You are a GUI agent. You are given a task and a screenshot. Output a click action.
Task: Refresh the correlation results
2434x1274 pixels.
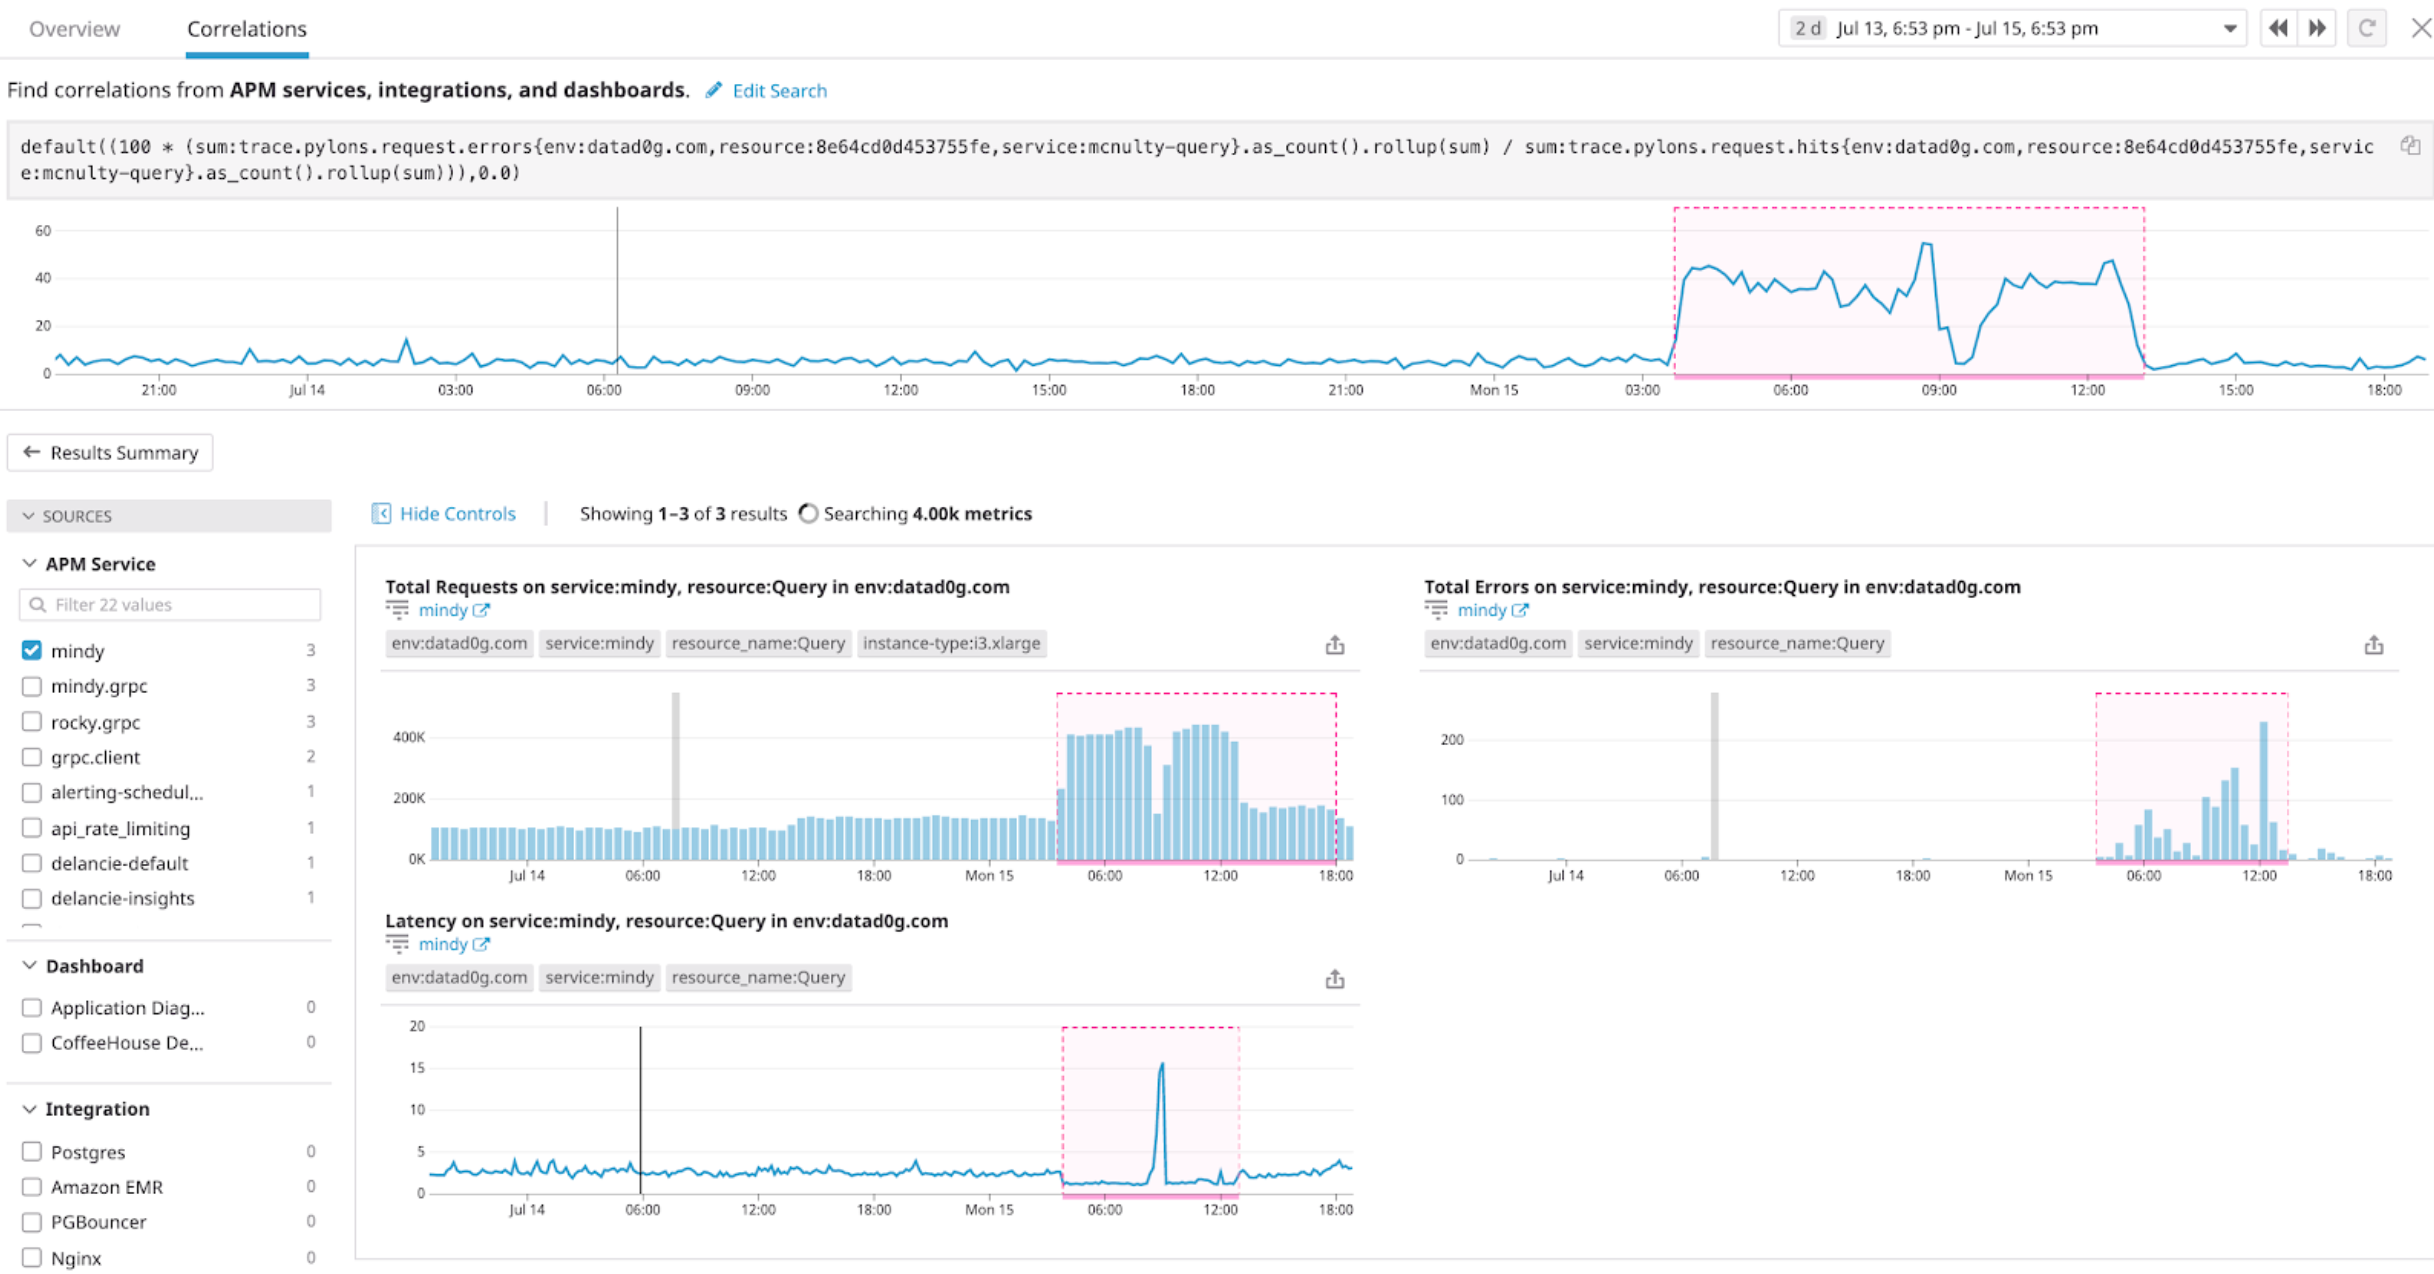click(2366, 28)
